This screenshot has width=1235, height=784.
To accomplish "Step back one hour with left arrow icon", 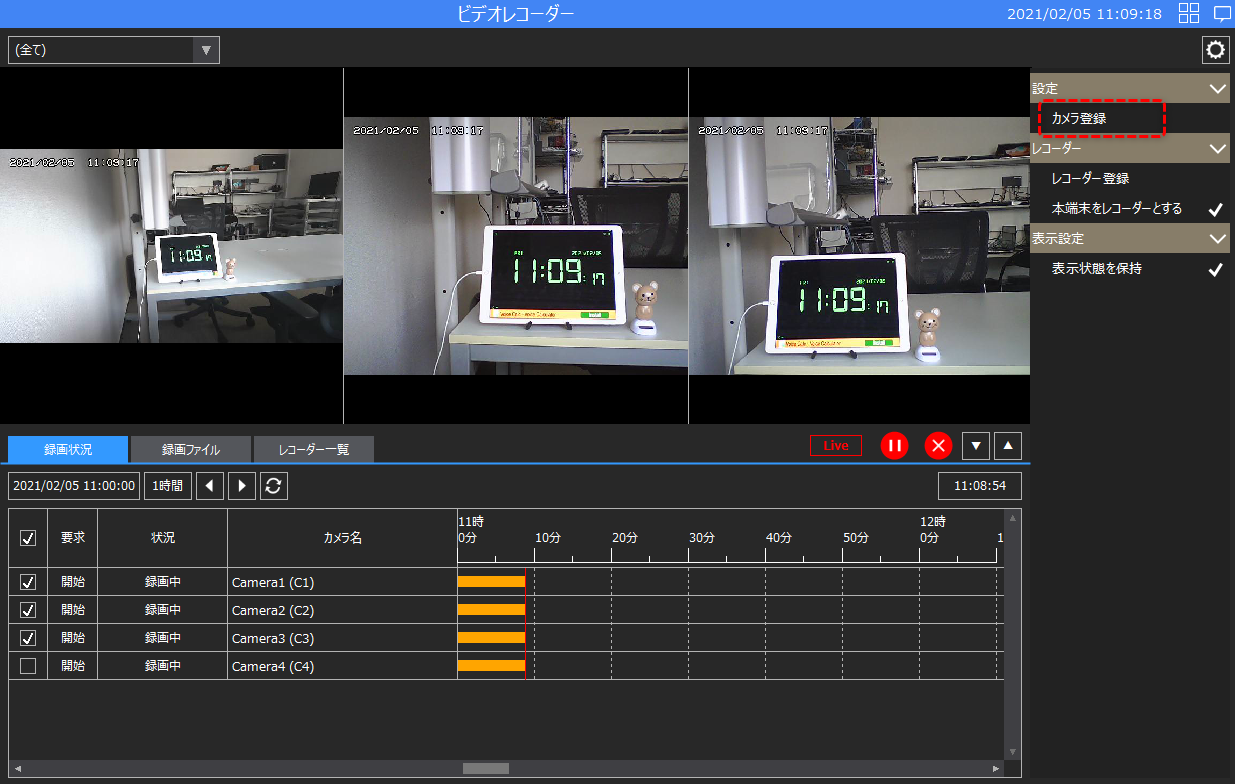I will (209, 485).
